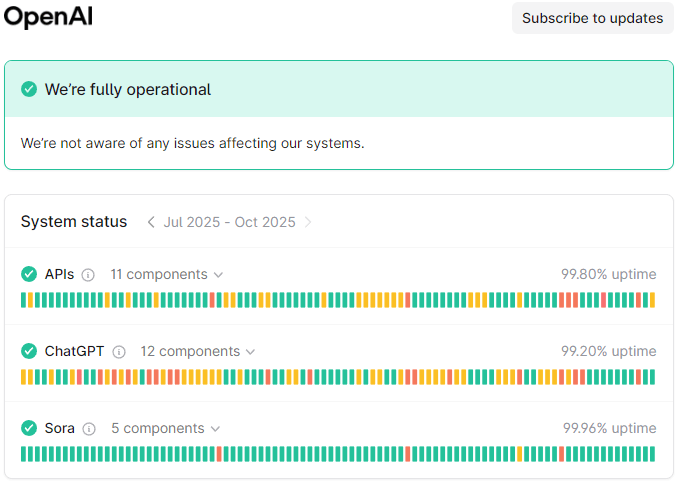Click the green status check beside APIs
The image size is (677, 483).
[x=29, y=274]
